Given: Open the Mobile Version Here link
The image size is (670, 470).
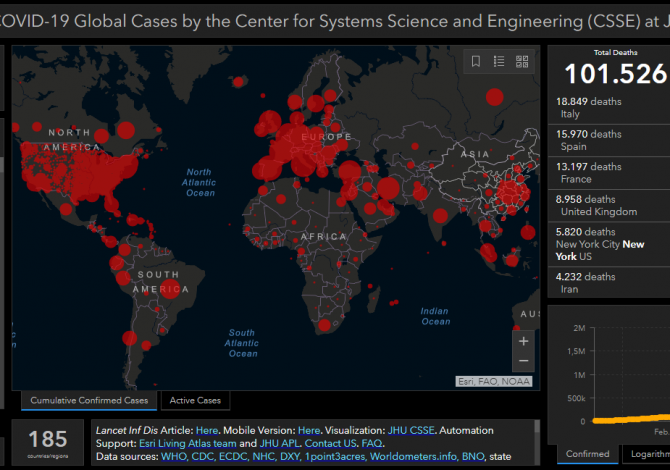Looking at the screenshot, I should pyautogui.click(x=309, y=430).
